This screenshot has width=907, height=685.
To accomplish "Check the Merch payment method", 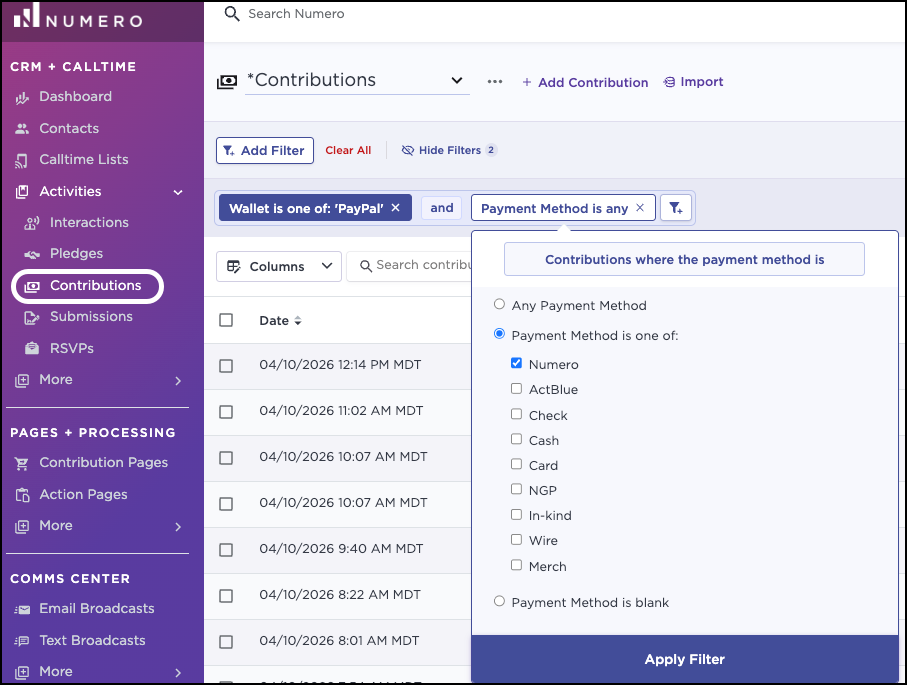I will pyautogui.click(x=517, y=565).
